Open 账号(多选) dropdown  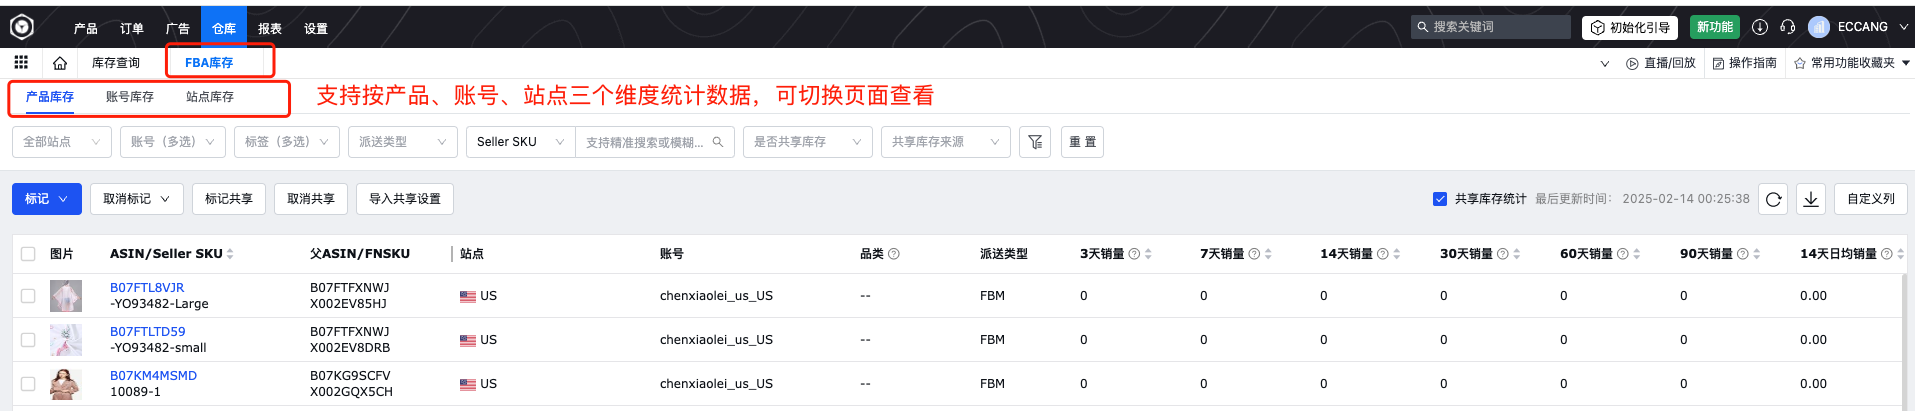(x=173, y=142)
